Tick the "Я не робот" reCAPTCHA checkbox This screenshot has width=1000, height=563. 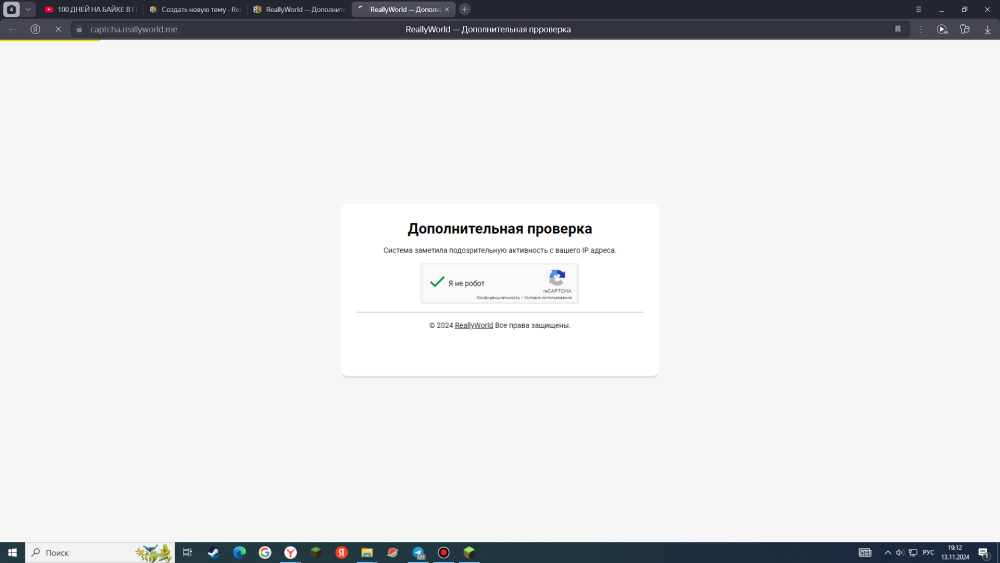pyautogui.click(x=437, y=282)
